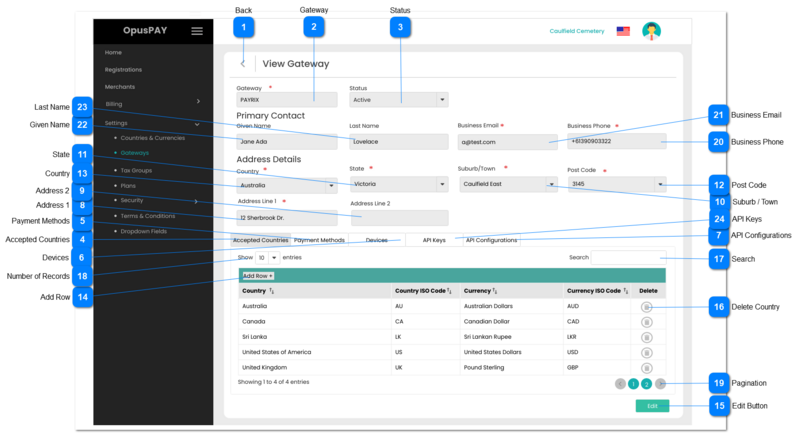Open the Status dropdown
This screenshot has height=434, width=799.
[x=442, y=100]
